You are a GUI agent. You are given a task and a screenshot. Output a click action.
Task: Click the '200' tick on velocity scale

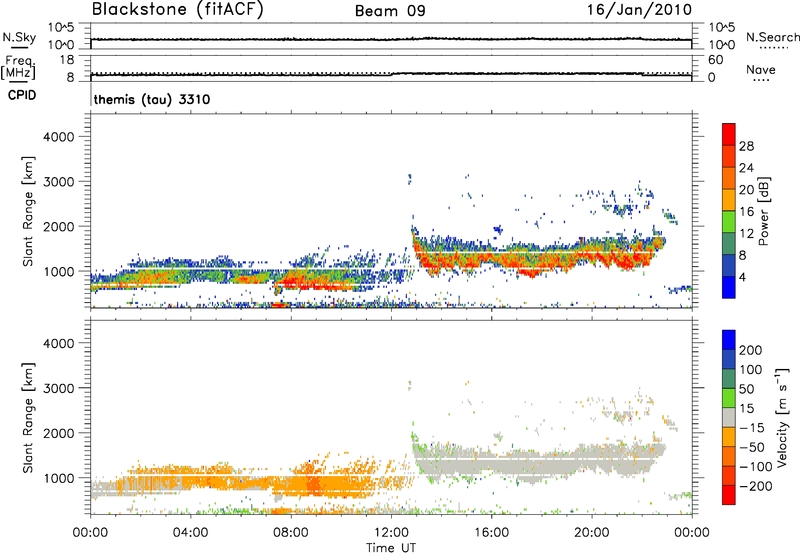click(x=751, y=350)
